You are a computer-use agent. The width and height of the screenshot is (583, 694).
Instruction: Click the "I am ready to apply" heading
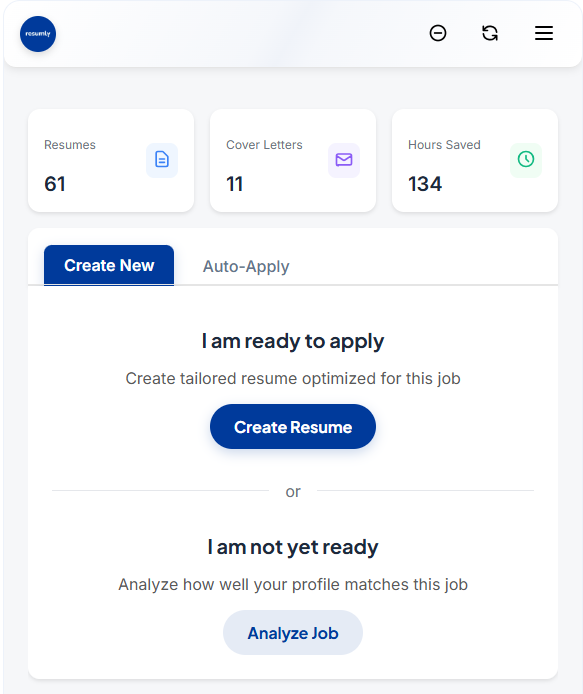[293, 341]
